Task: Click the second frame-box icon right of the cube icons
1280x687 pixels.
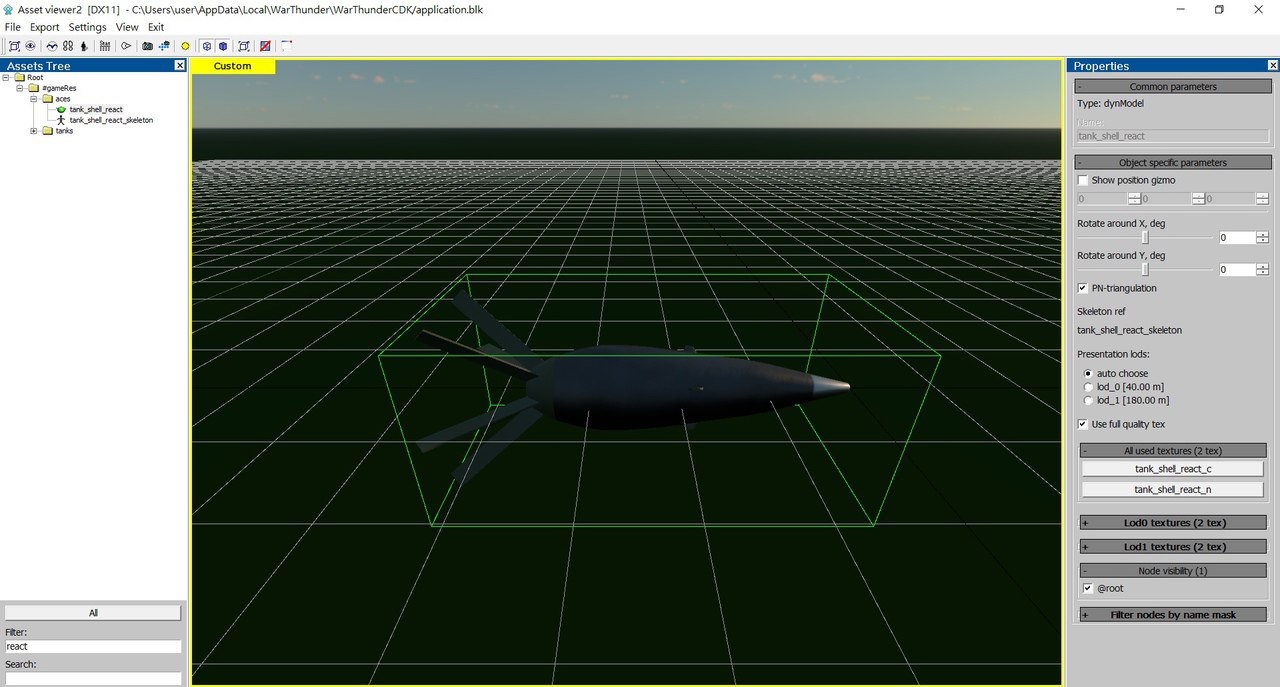Action: [244, 46]
